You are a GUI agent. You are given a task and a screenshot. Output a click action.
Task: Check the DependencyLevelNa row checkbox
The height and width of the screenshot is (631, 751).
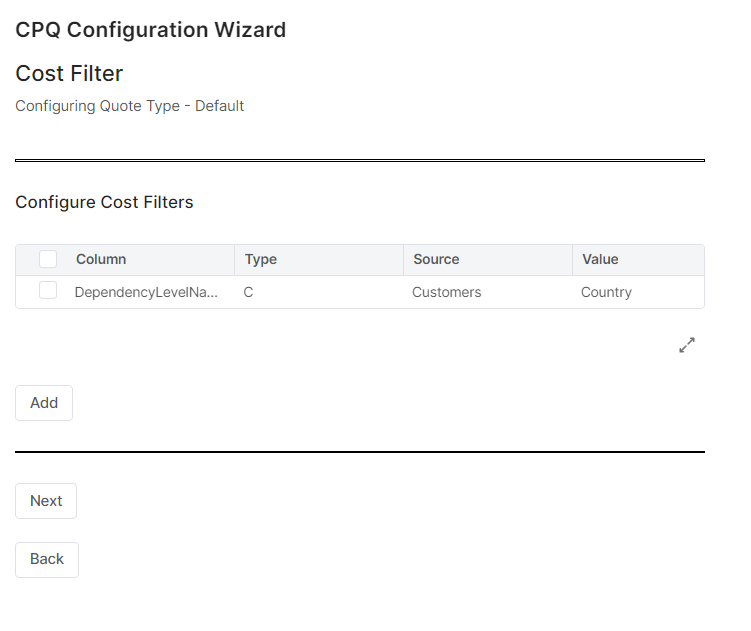[48, 291]
